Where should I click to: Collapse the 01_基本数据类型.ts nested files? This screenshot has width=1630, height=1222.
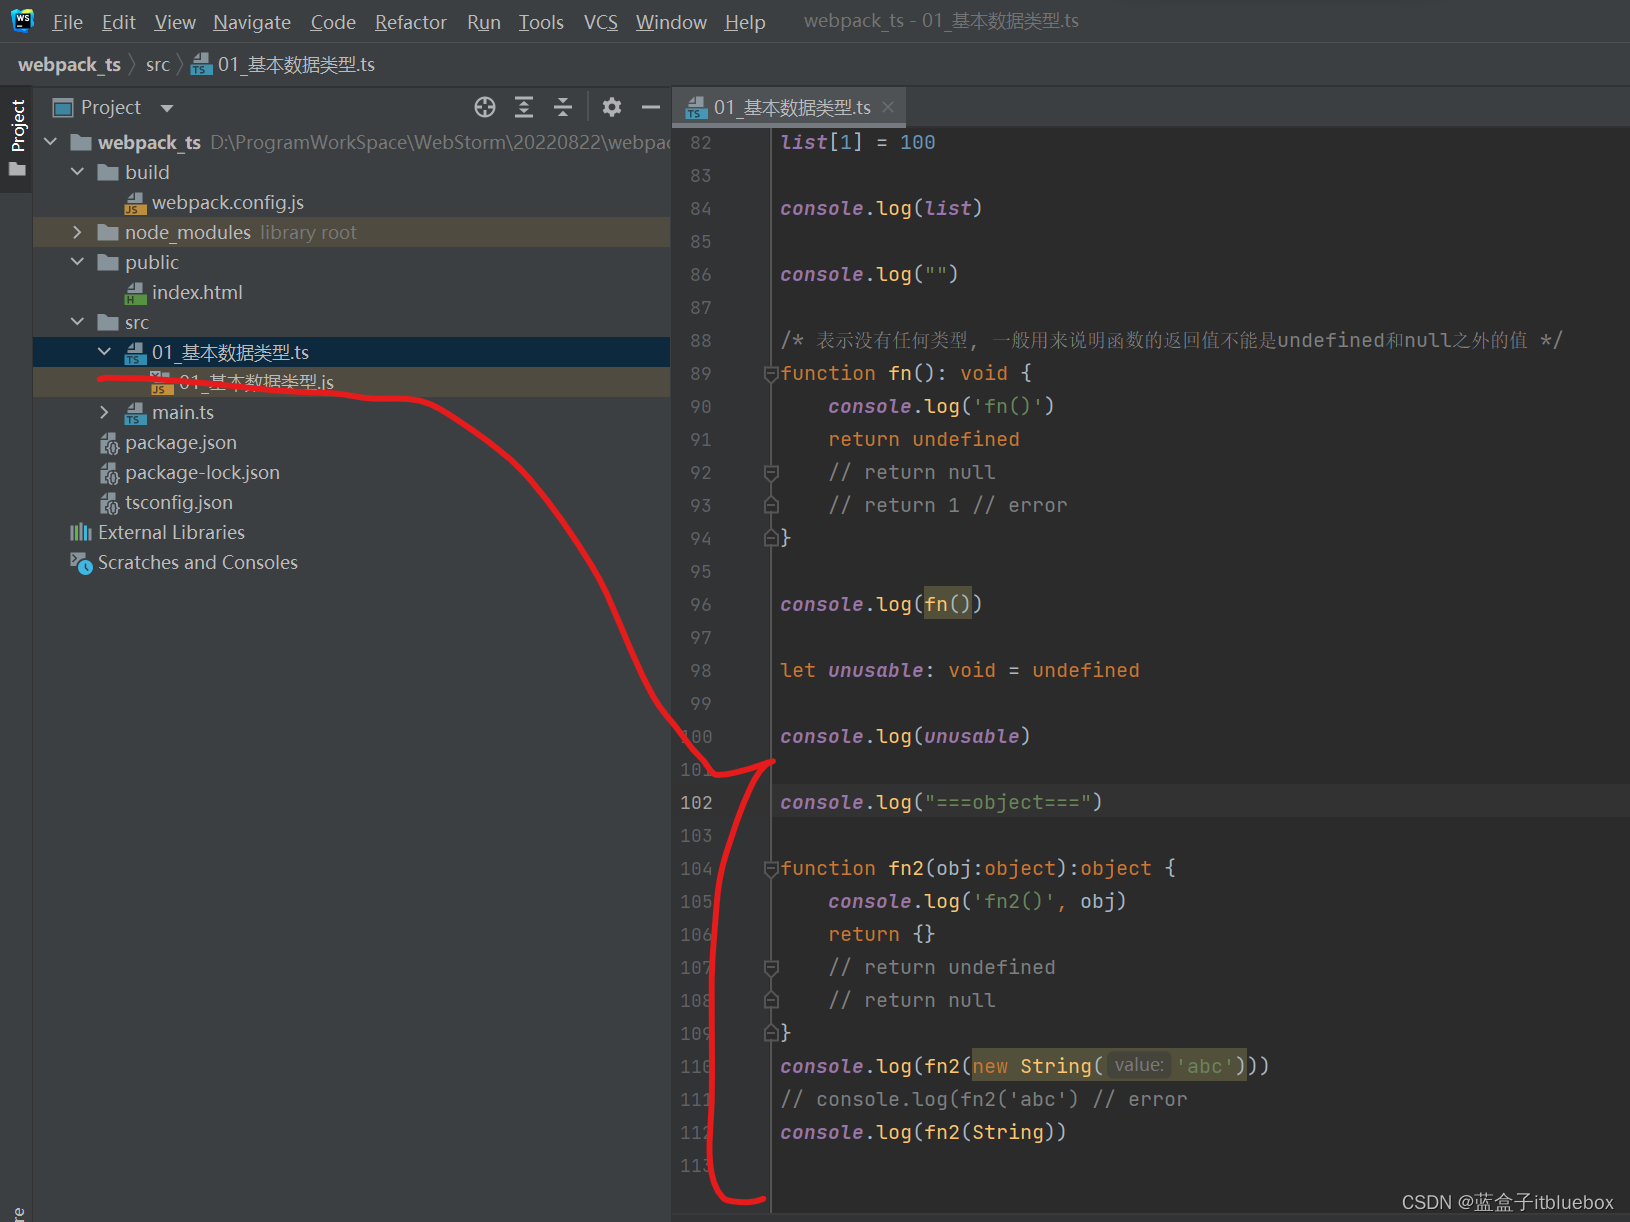105,352
